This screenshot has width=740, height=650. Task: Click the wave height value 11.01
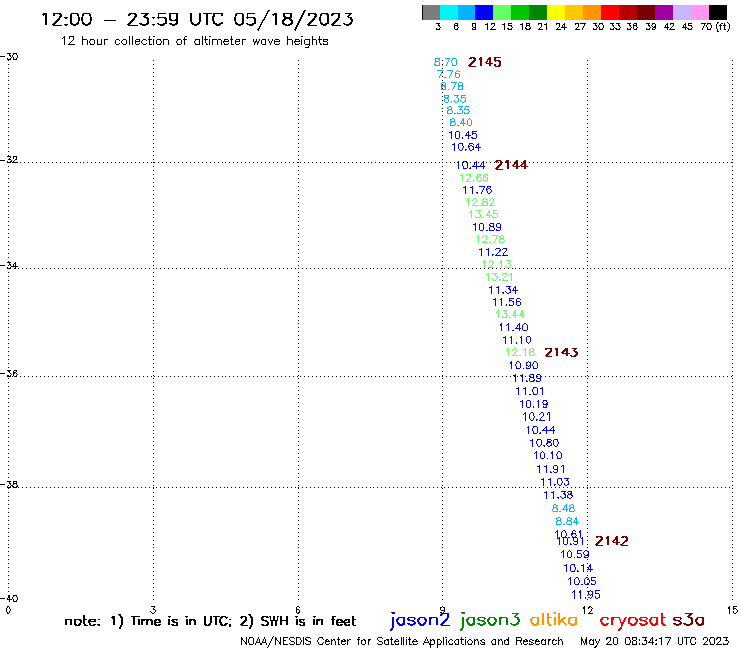530,391
